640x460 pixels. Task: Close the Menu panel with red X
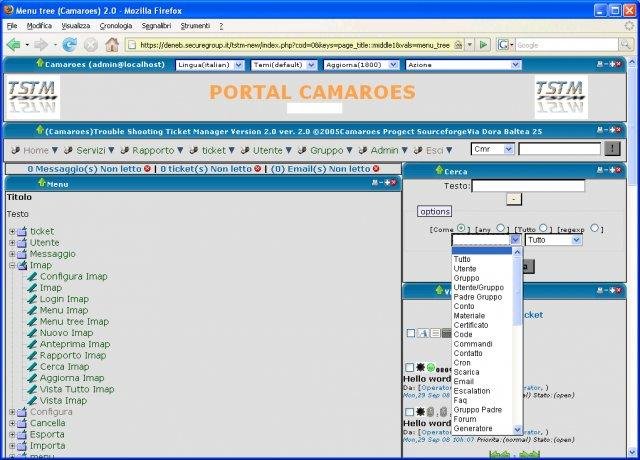(x=393, y=183)
